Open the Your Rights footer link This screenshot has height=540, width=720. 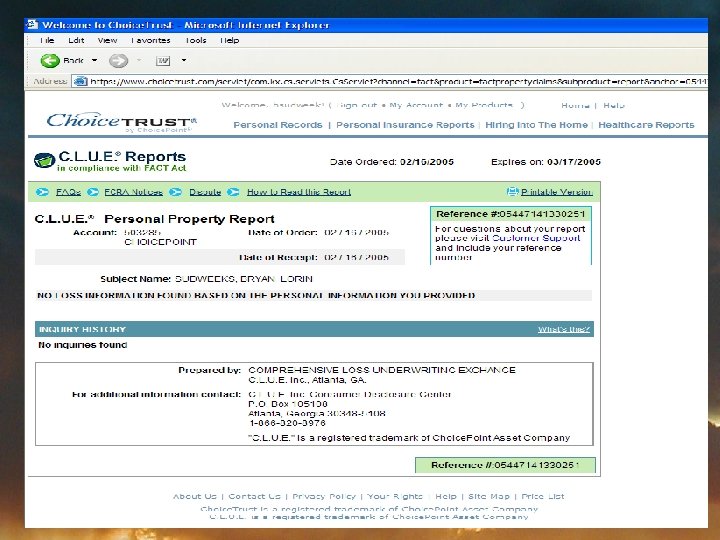tap(395, 496)
